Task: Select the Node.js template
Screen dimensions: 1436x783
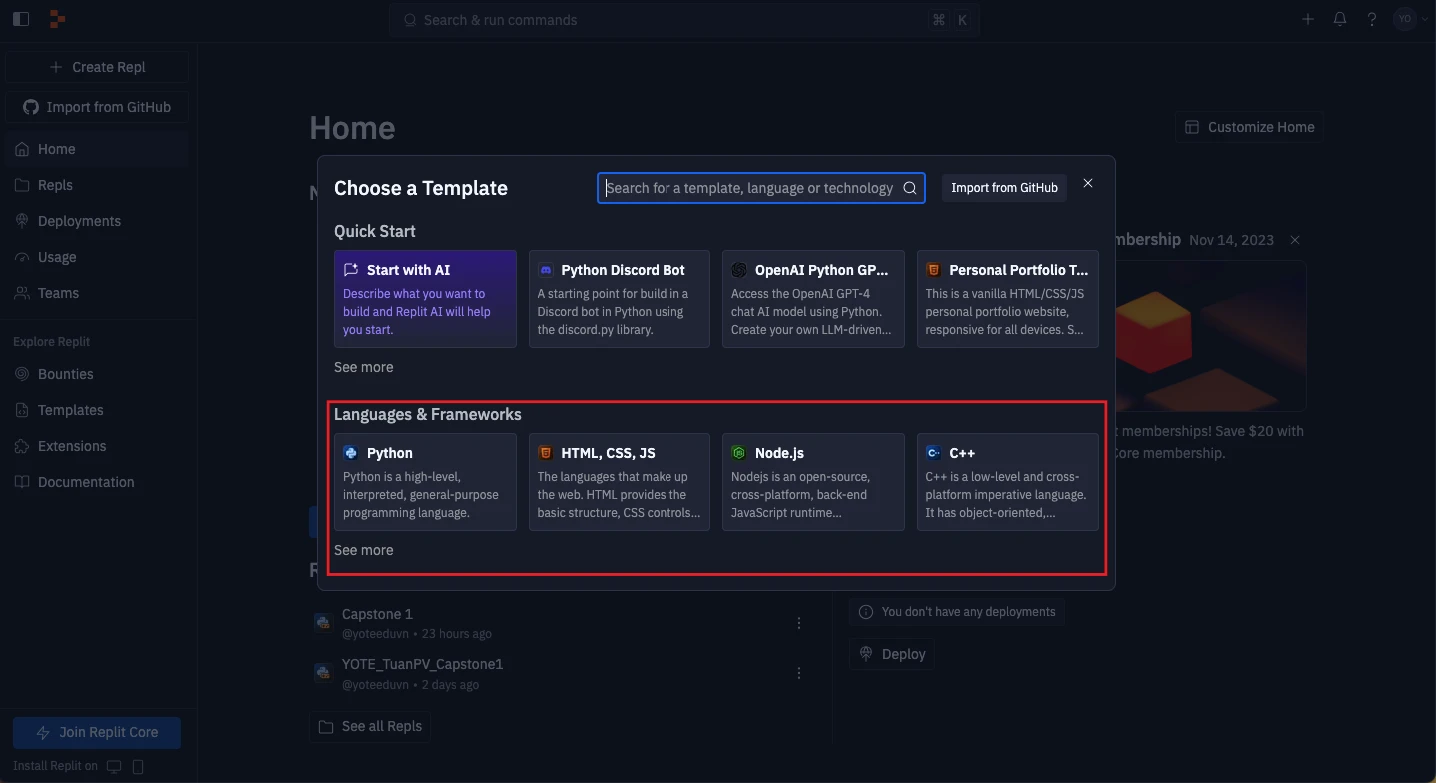Action: coord(813,482)
